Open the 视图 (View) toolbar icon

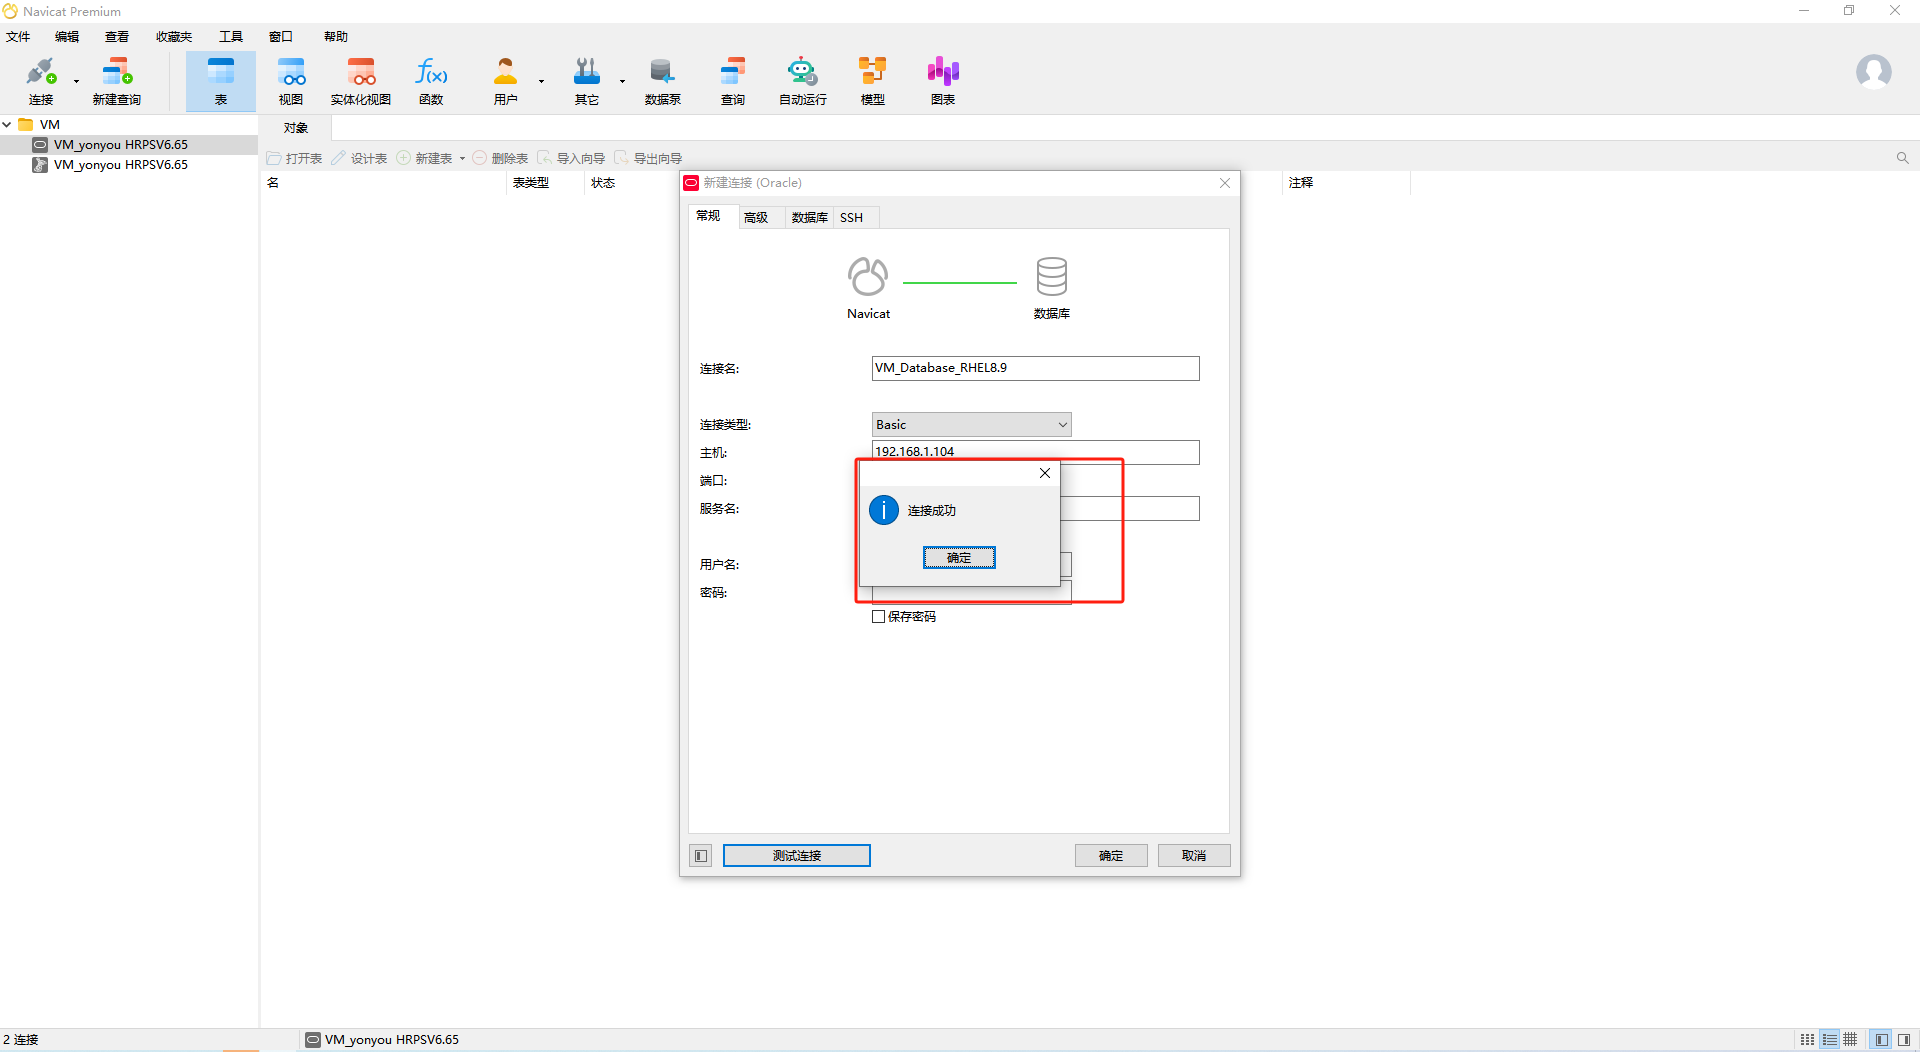tap(291, 80)
